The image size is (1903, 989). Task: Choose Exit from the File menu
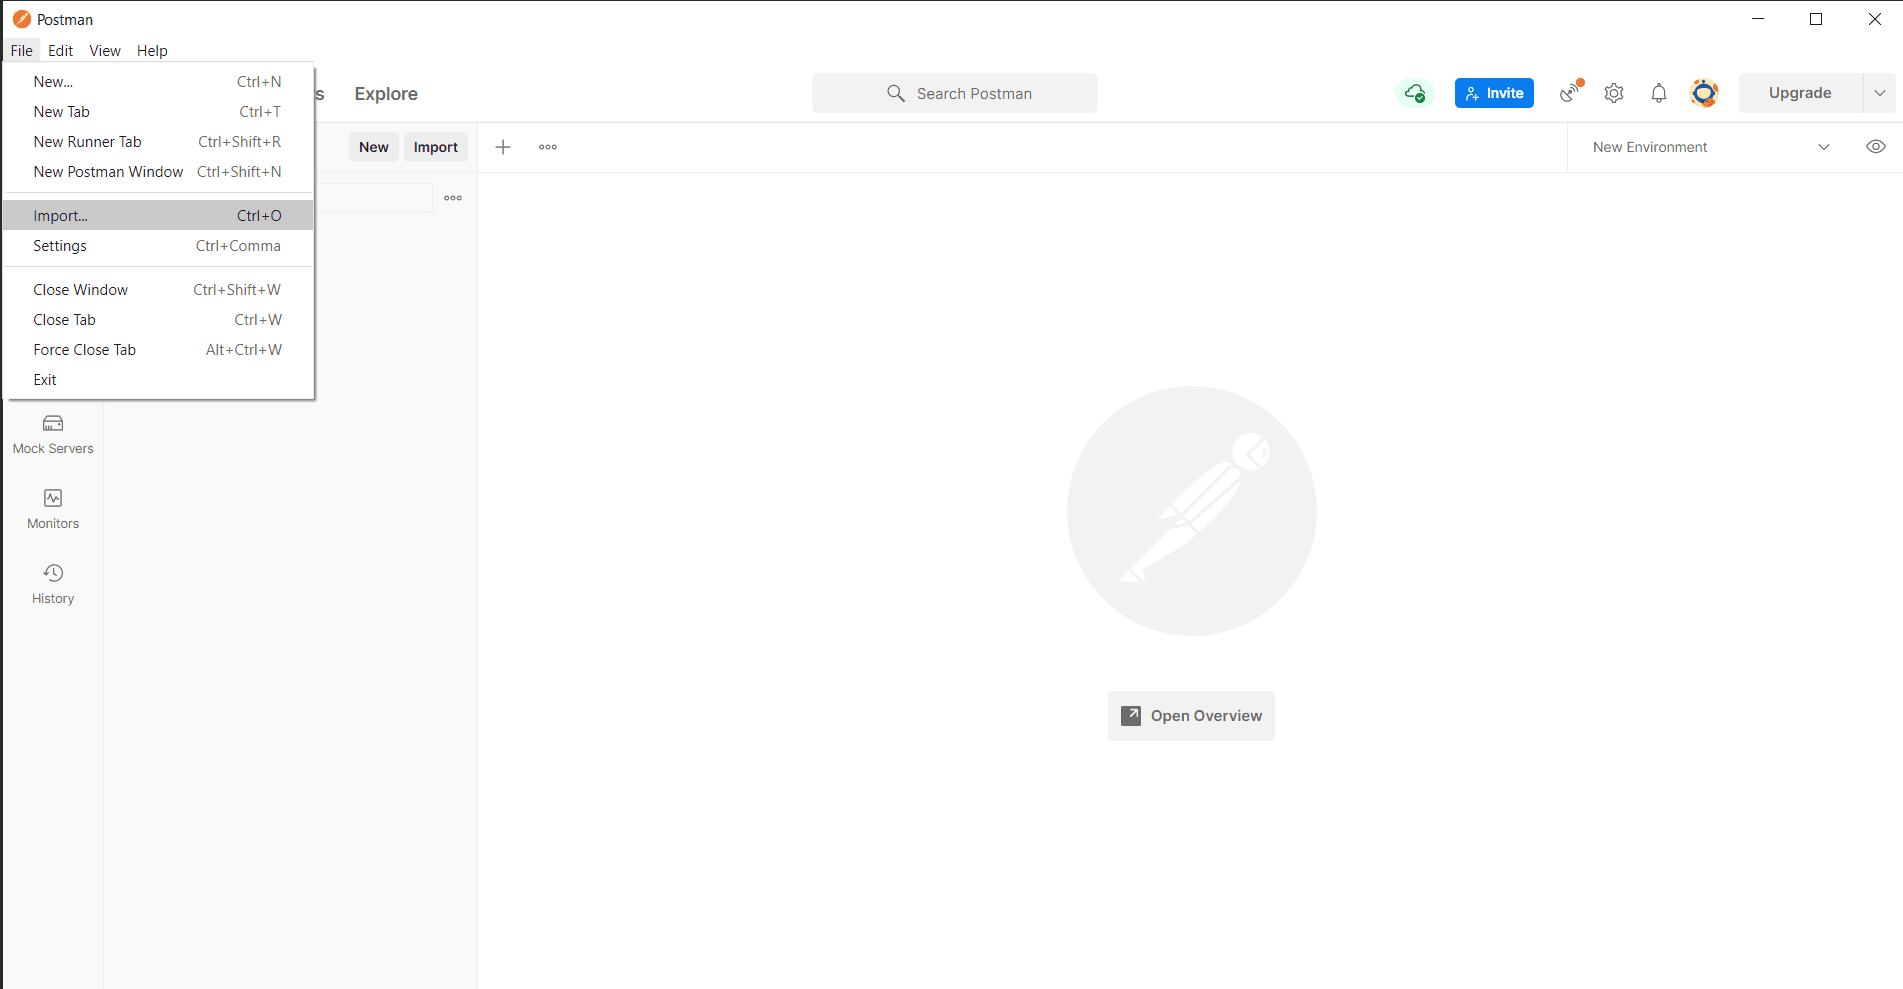(158, 380)
